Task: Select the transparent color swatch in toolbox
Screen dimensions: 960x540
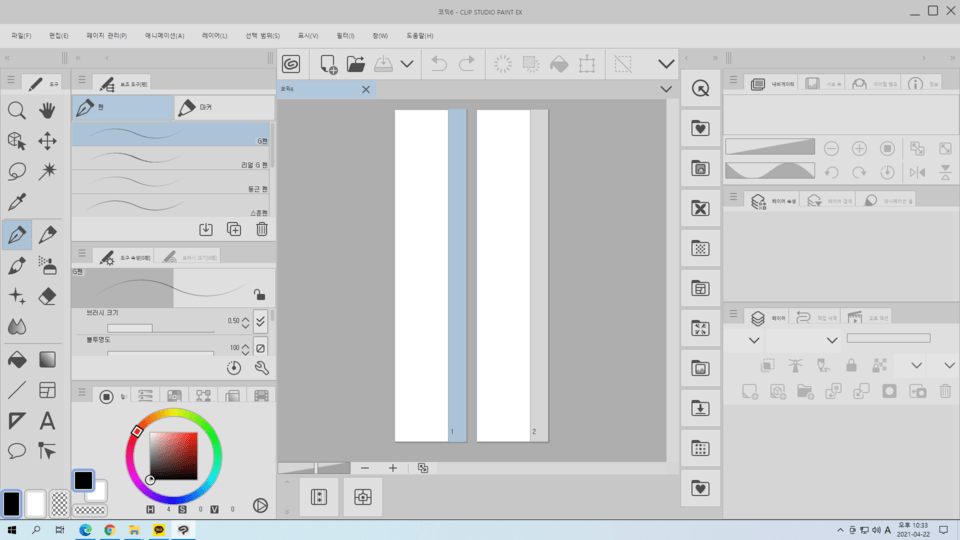Action: pyautogui.click(x=59, y=504)
